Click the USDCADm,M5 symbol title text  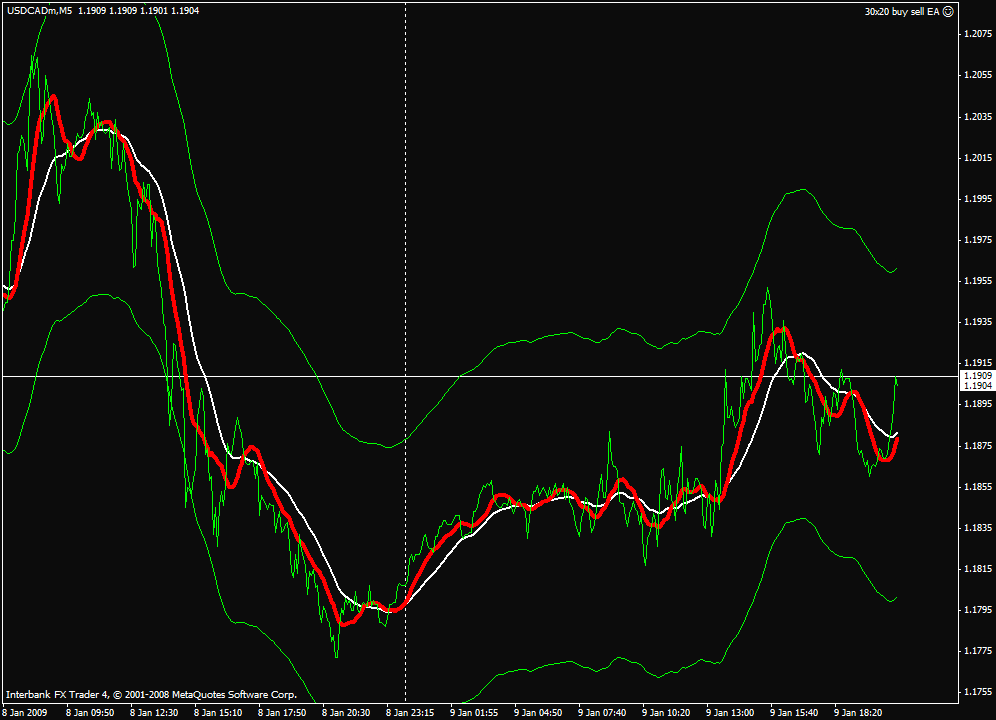point(39,11)
